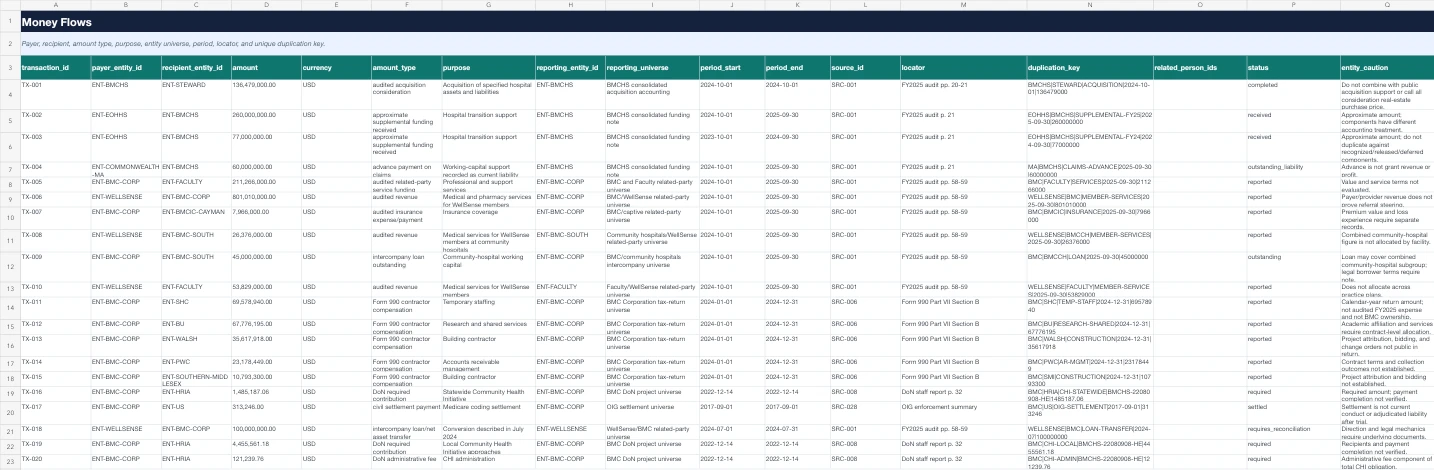The height and width of the screenshot is (470, 1434).
Task: Select the Money Flows title cell
Action: [x=726, y=22]
